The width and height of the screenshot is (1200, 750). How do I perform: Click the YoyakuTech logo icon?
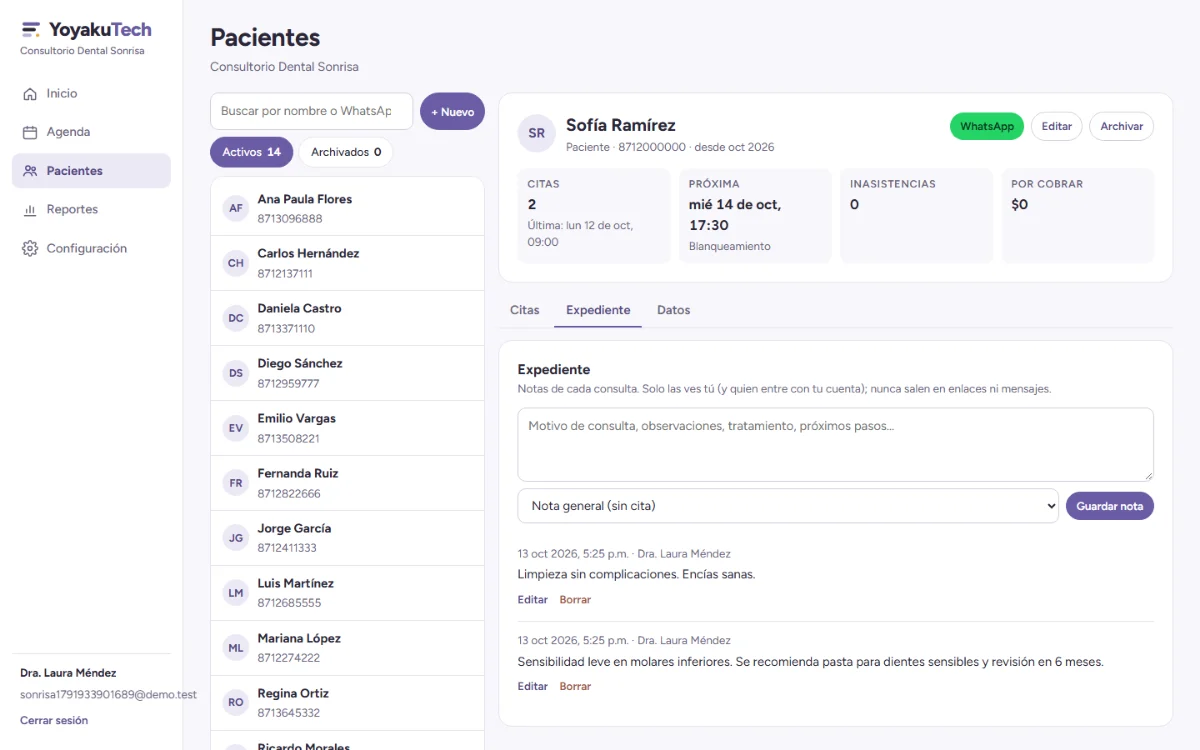click(31, 30)
